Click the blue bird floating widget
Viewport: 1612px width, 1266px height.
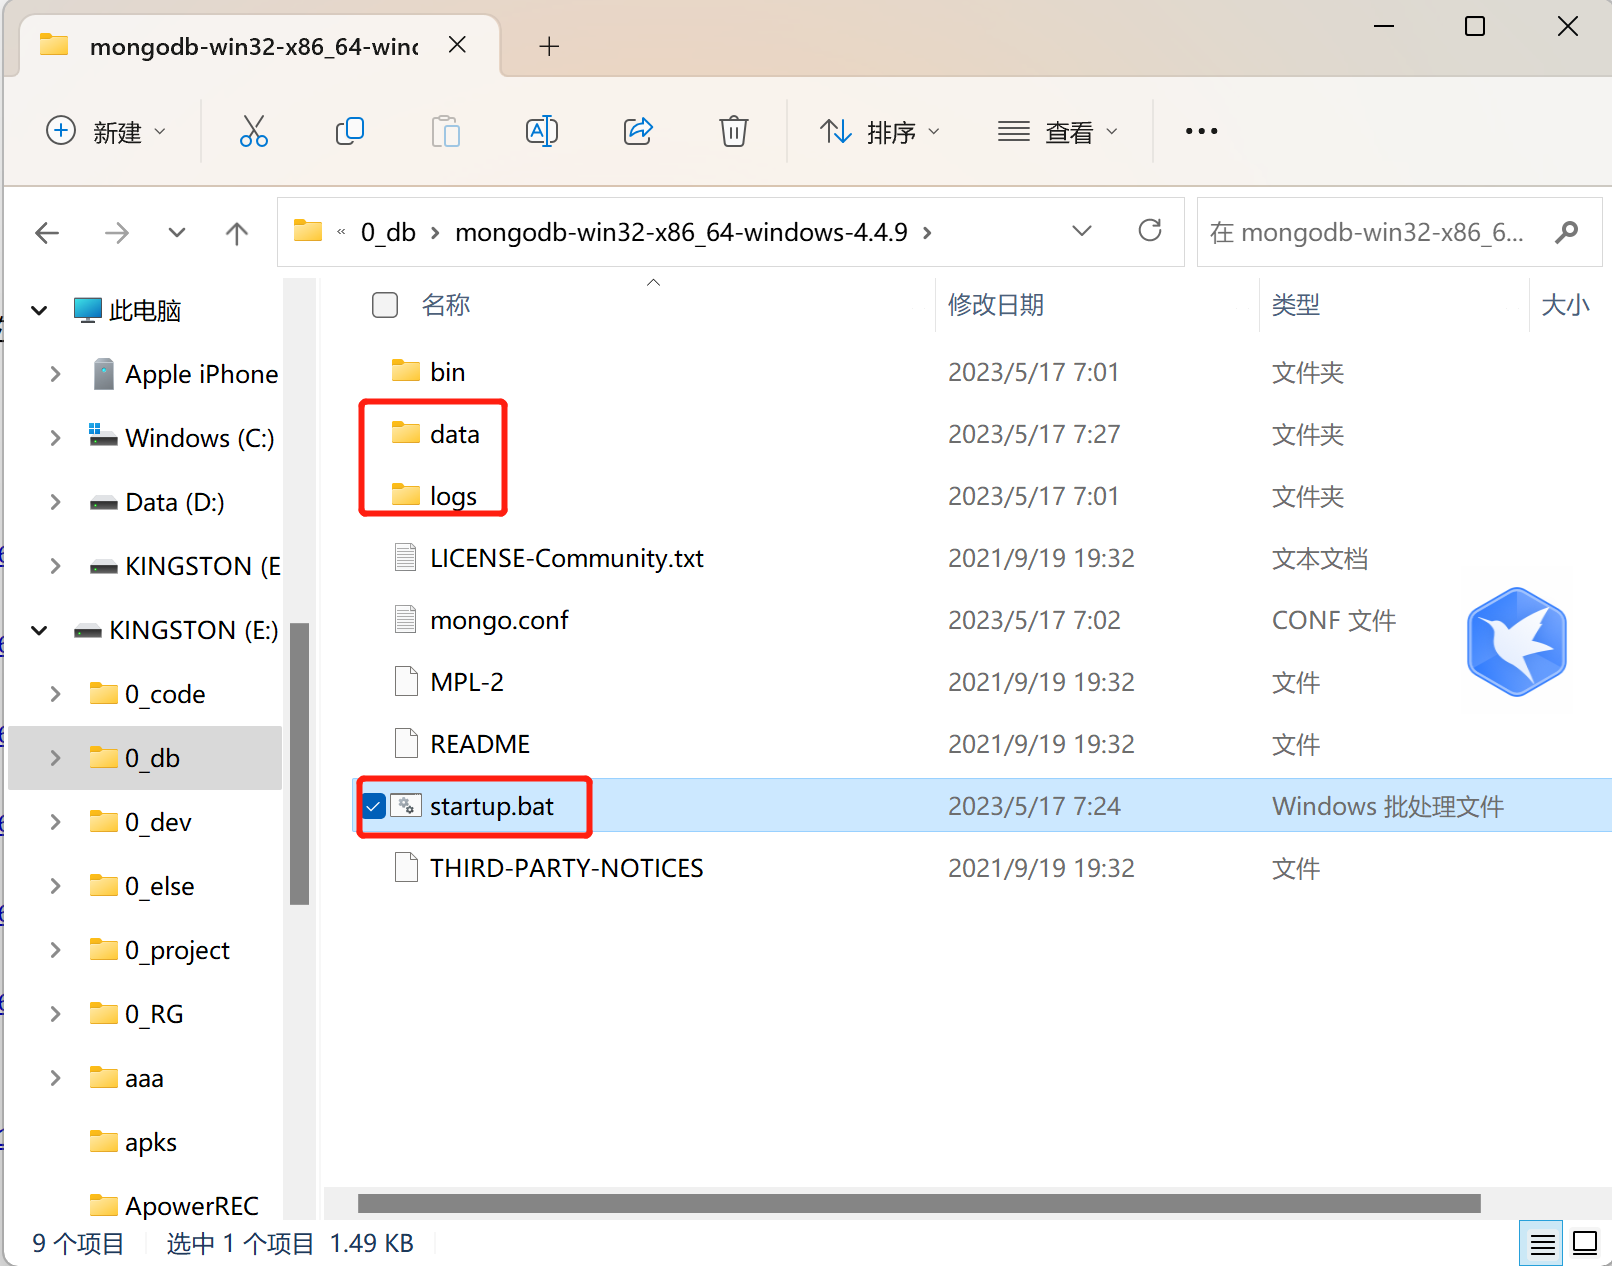tap(1516, 642)
